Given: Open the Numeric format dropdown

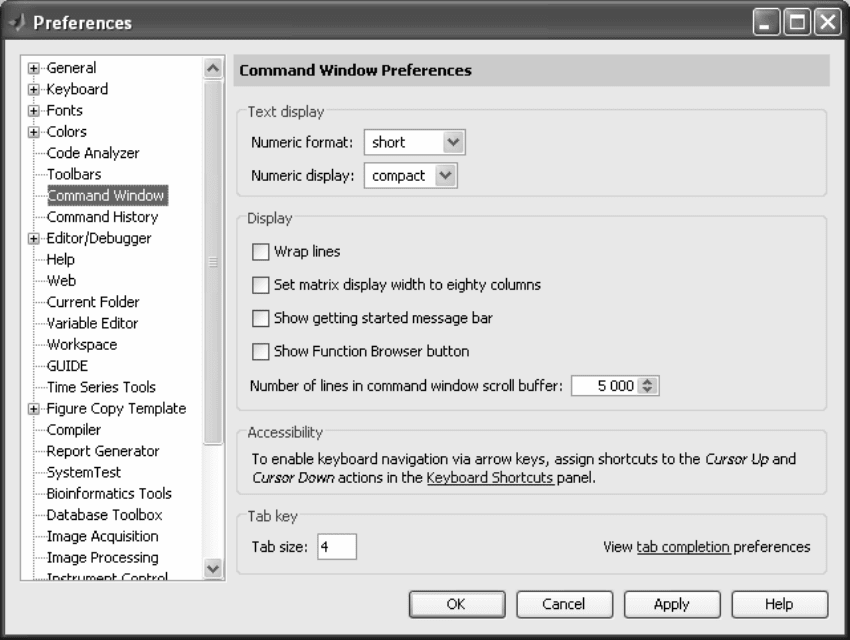Looking at the screenshot, I should (415, 143).
